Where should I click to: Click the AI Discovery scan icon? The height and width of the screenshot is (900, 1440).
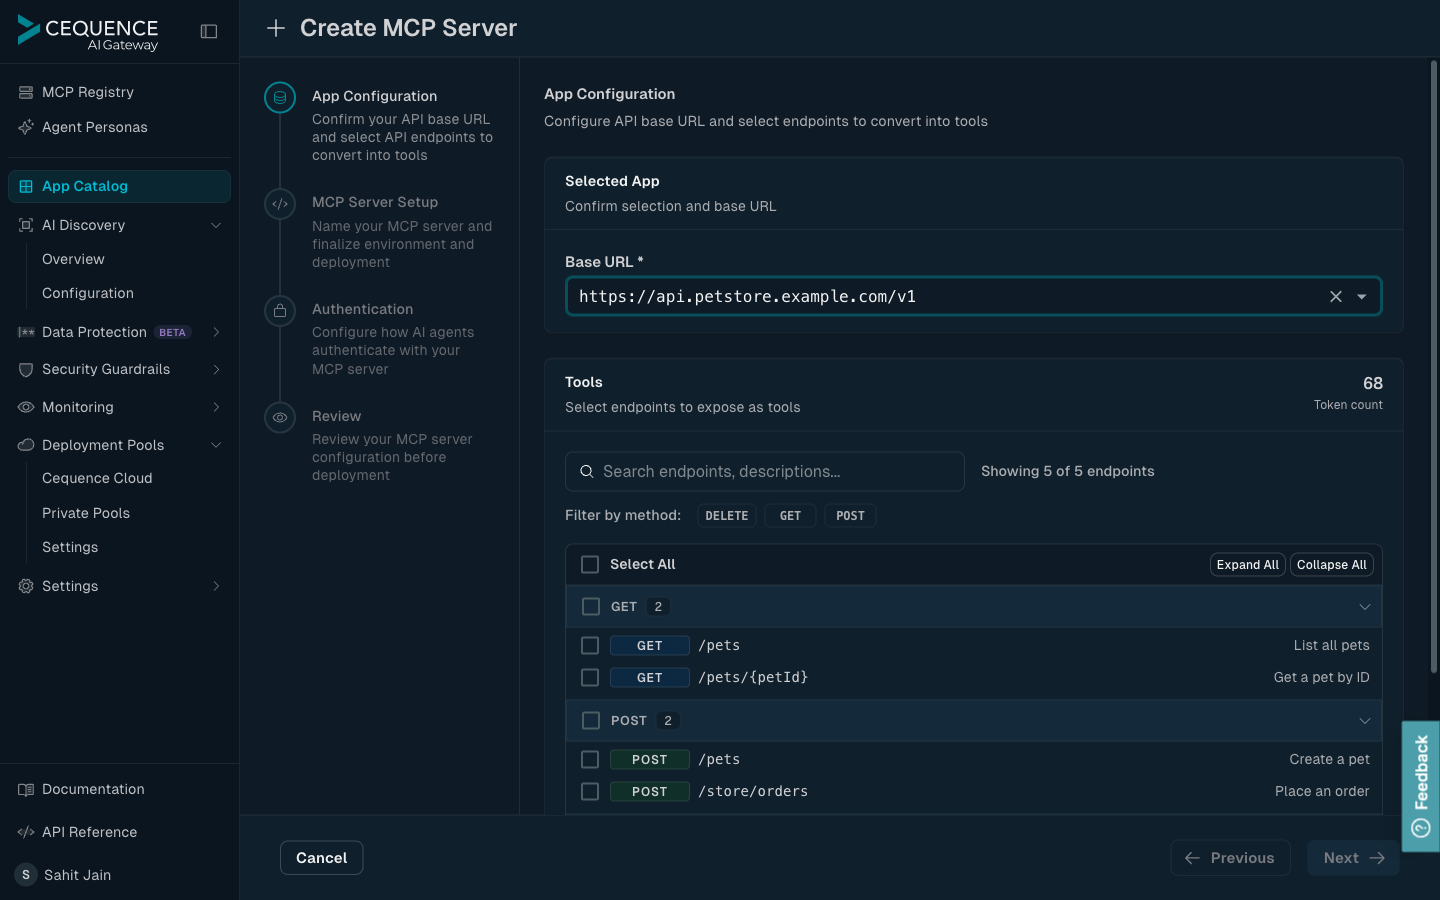coord(26,225)
